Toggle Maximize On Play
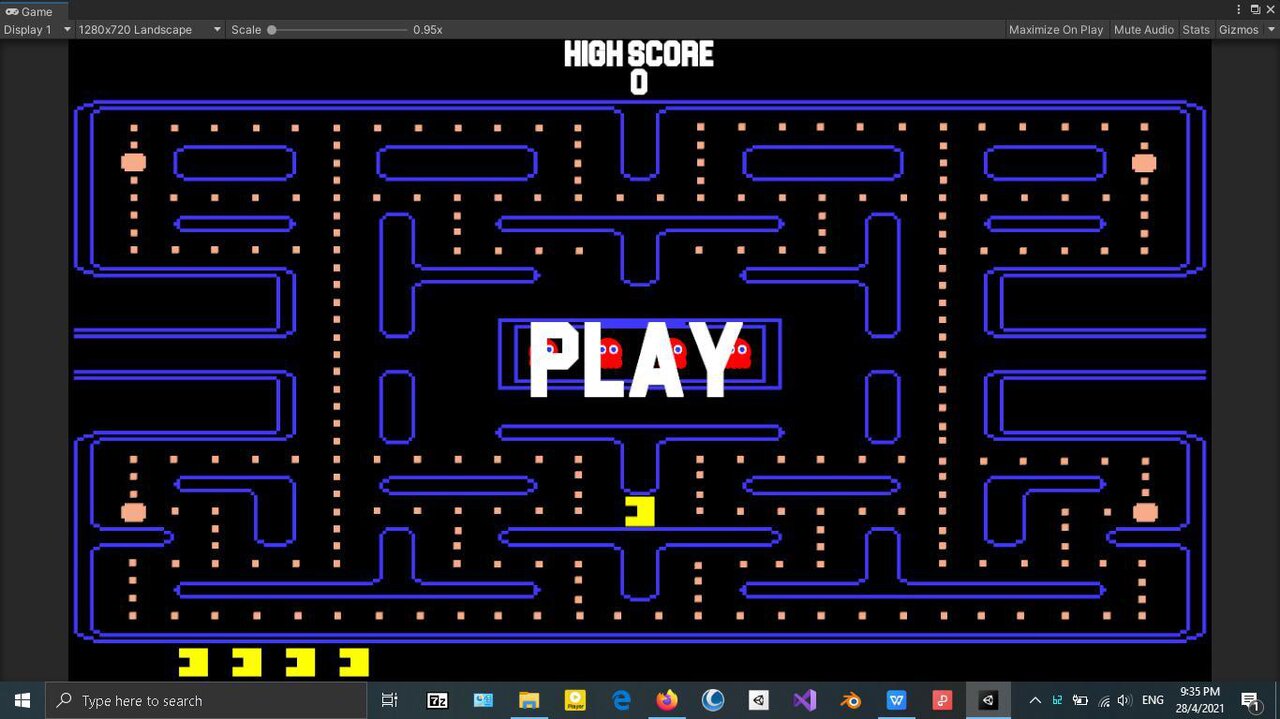Screen dimensions: 1280x719 tap(1055, 30)
